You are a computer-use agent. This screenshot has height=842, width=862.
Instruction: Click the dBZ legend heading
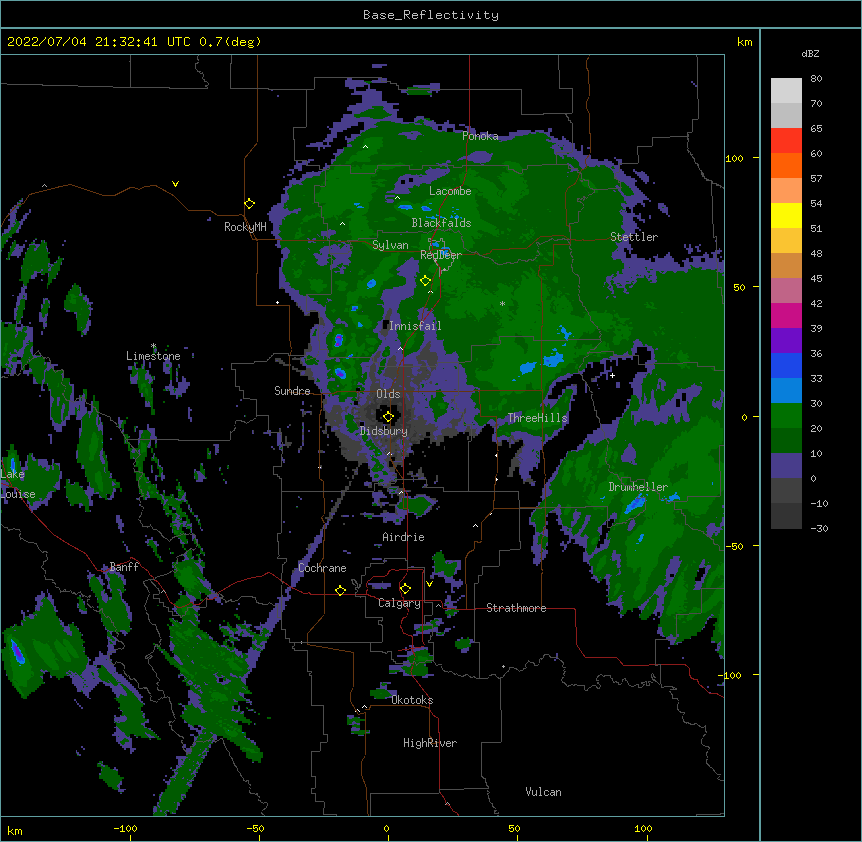[x=810, y=54]
